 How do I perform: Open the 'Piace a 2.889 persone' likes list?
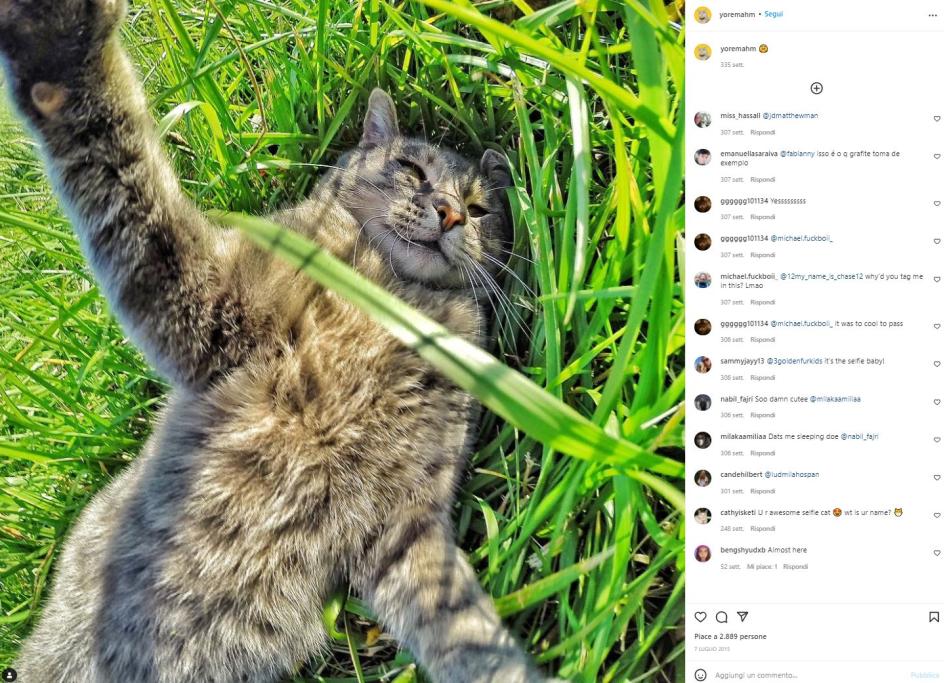click(x=730, y=636)
